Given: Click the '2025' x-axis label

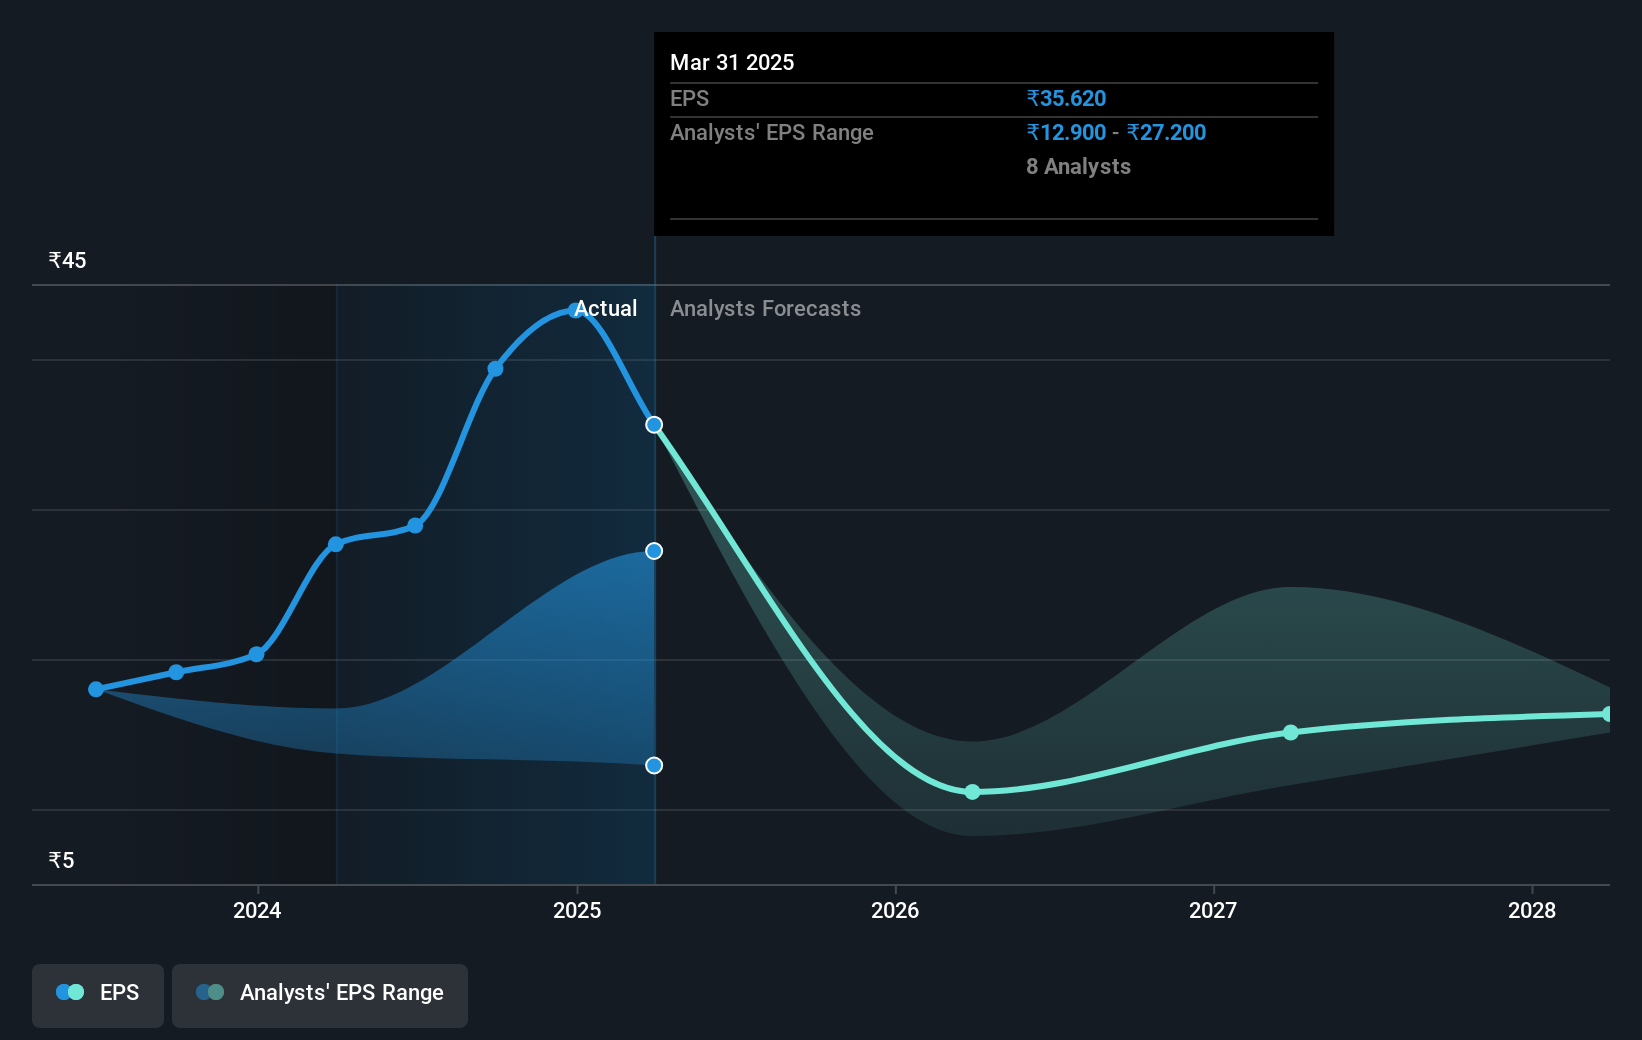Looking at the screenshot, I should point(577,910).
